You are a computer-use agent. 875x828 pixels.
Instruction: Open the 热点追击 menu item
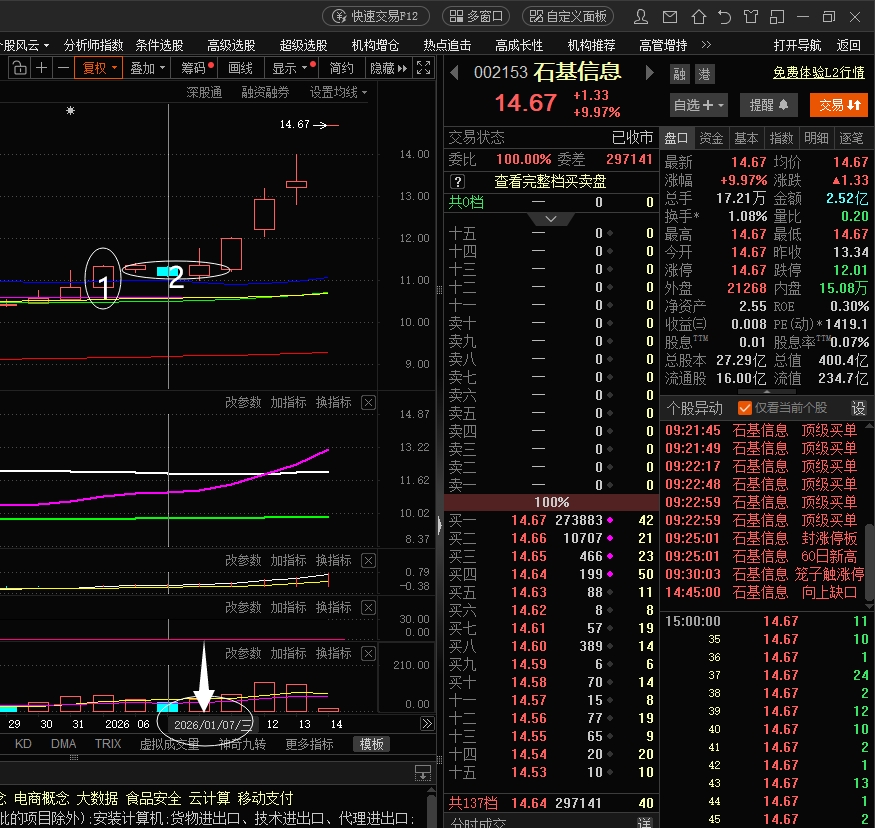click(447, 45)
